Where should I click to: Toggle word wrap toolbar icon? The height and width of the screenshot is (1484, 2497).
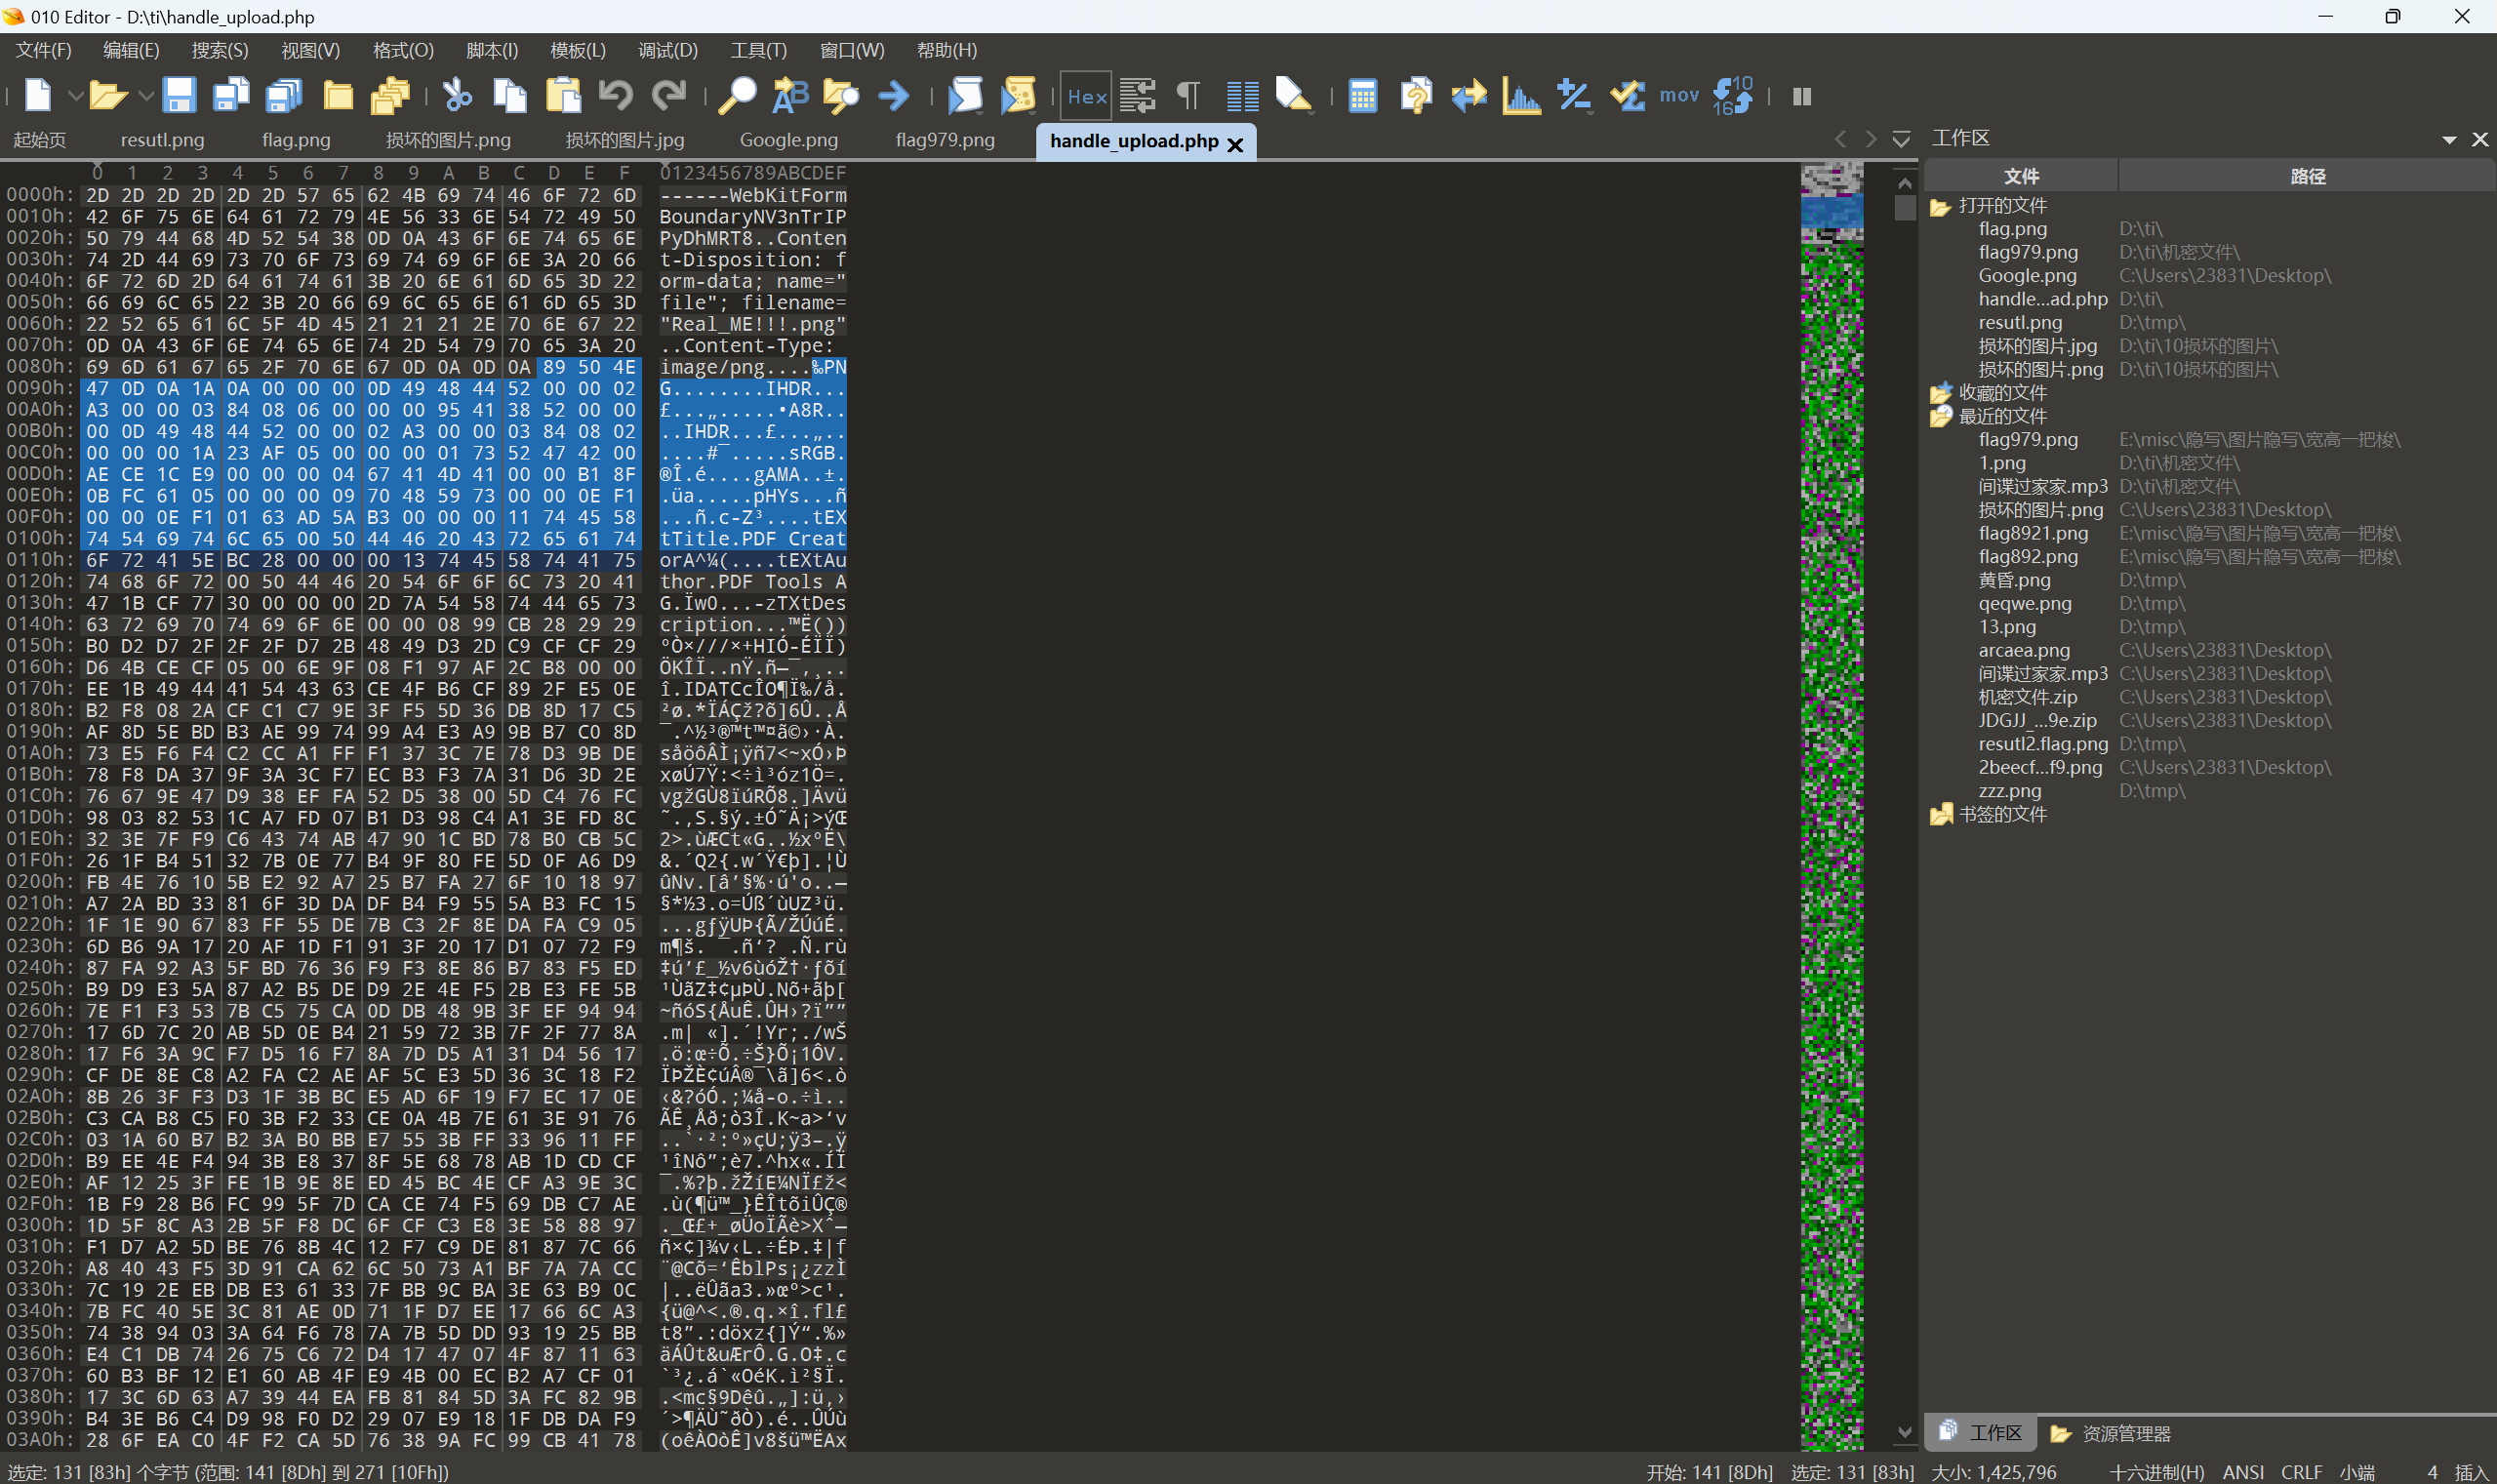pyautogui.click(x=1137, y=96)
